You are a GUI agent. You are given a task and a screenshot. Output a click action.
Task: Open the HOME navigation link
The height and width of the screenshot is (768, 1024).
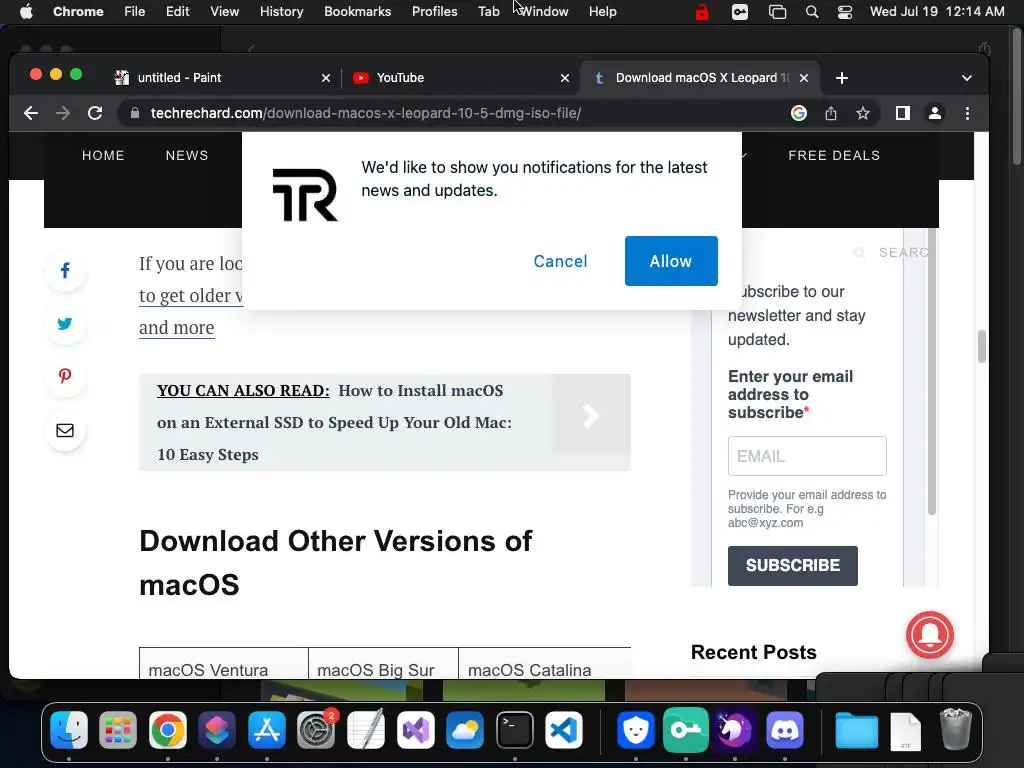point(103,155)
